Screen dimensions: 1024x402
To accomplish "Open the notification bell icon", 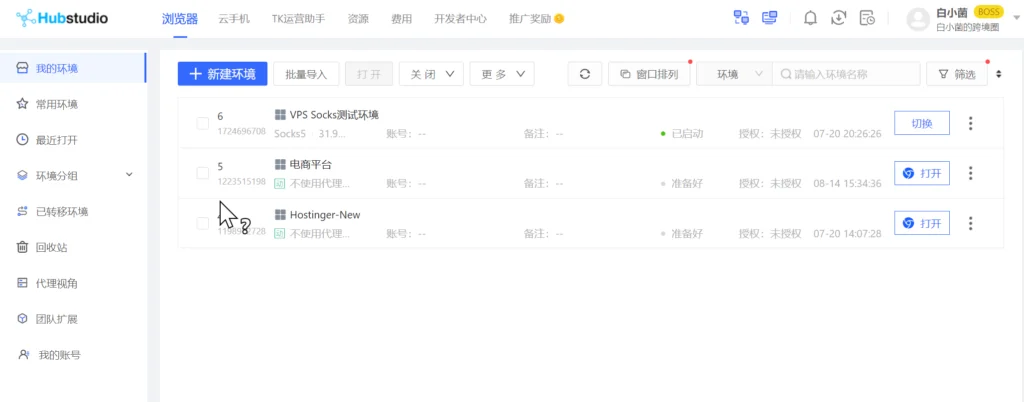I will pyautogui.click(x=810, y=18).
